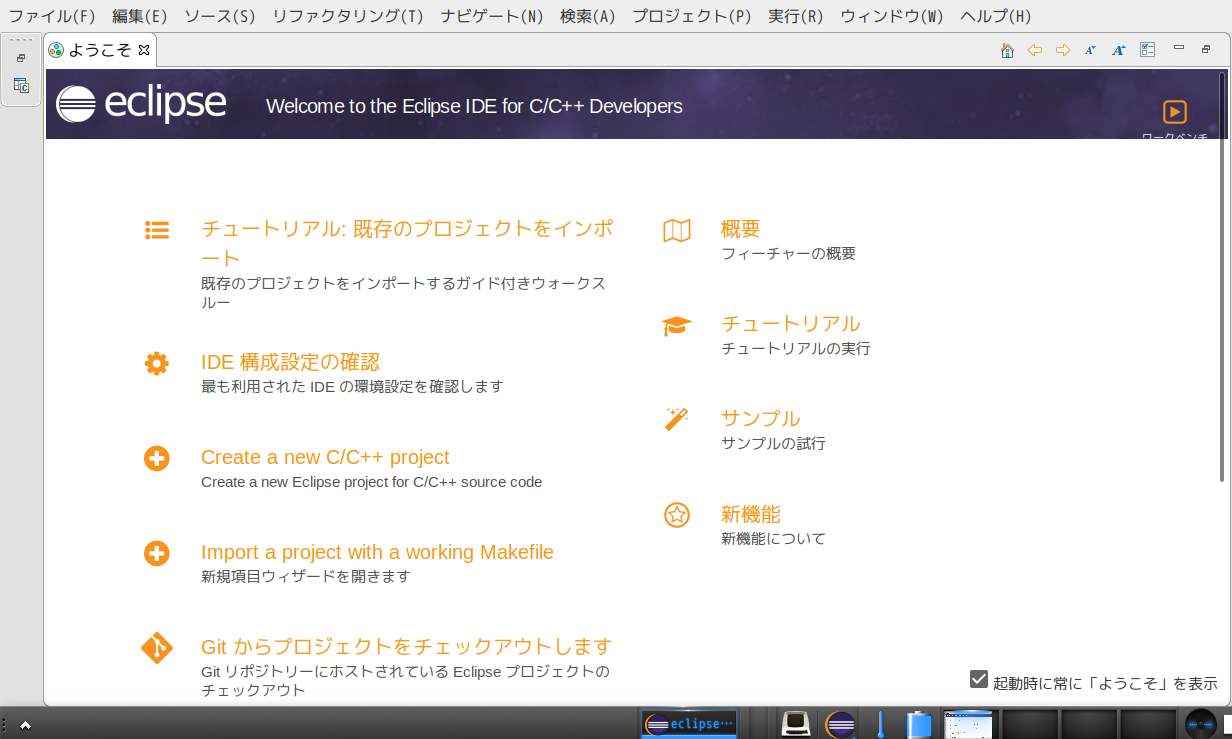
Task: Click the new features star icon
Action: [677, 515]
